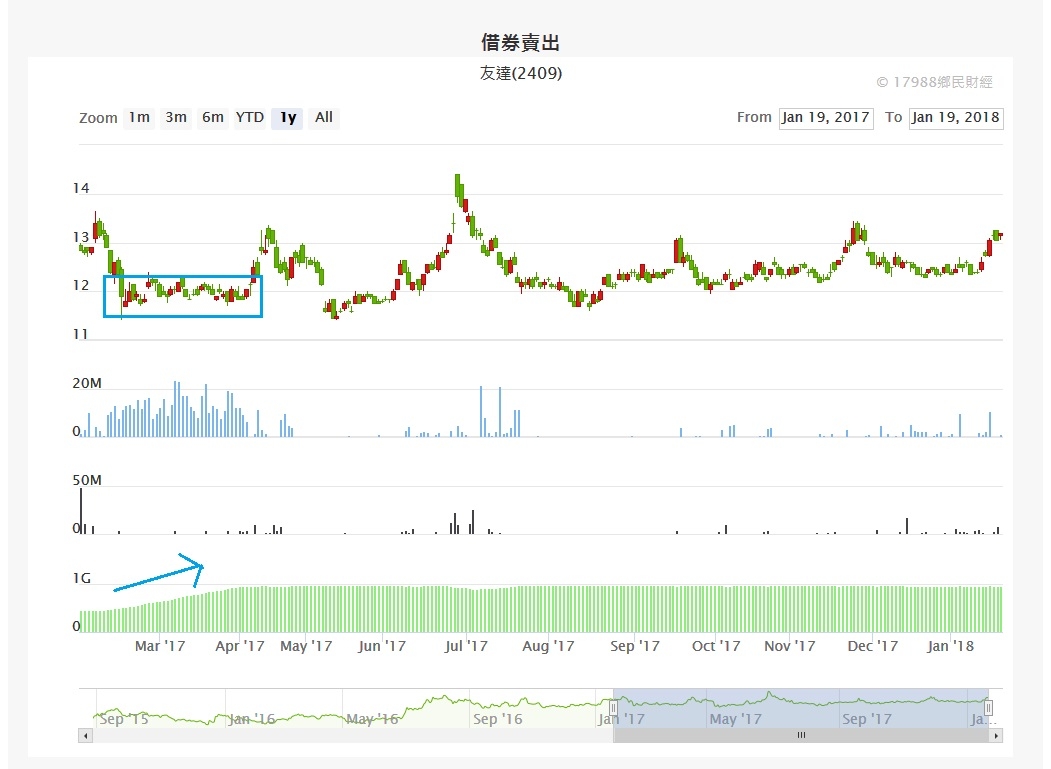This screenshot has width=1051, height=769.
Task: Click the navigator right handle
Action: tap(988, 708)
